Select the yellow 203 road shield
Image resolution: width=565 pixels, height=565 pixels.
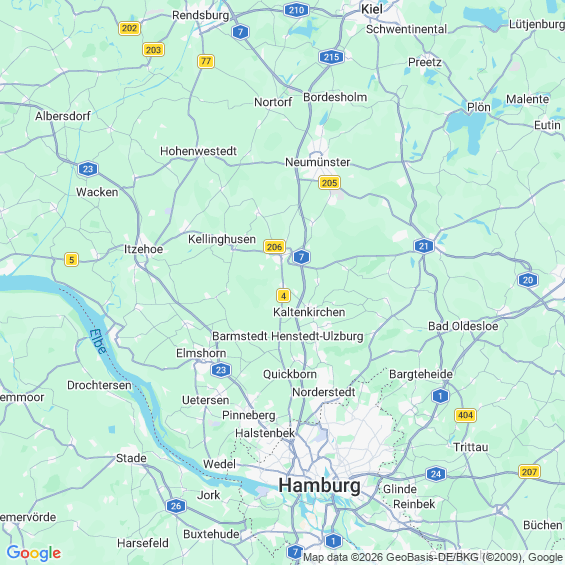(154, 50)
